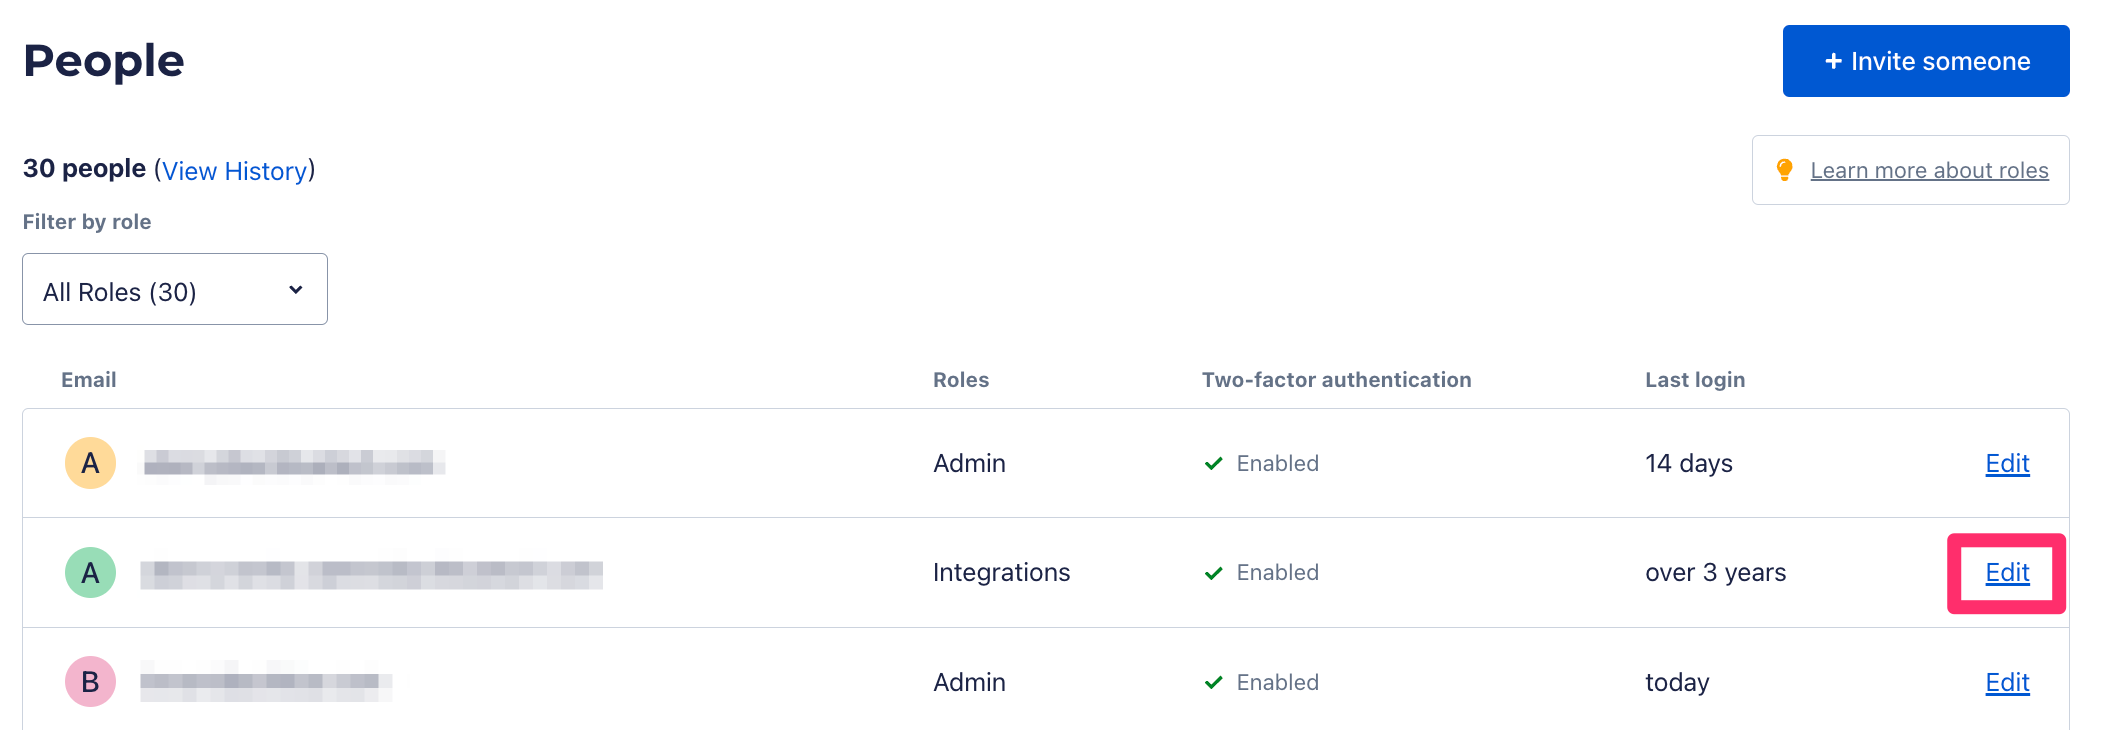Follow the "Learn more about roles" link

(1929, 171)
